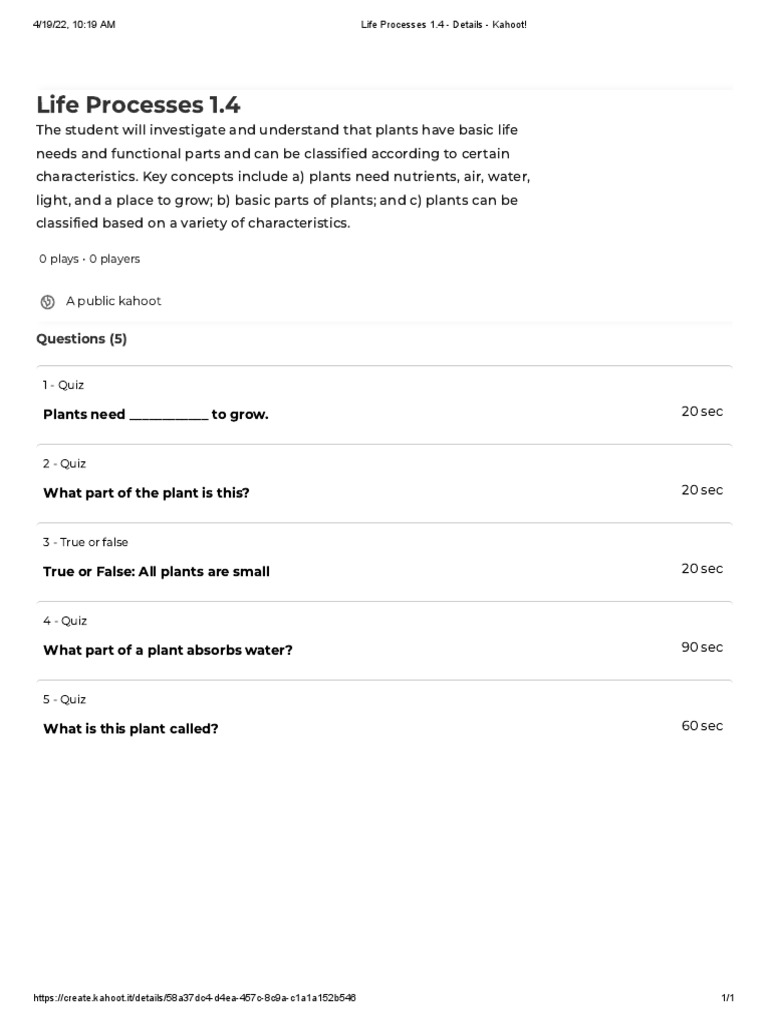Click the 20 sec timer on question 3

click(702, 569)
